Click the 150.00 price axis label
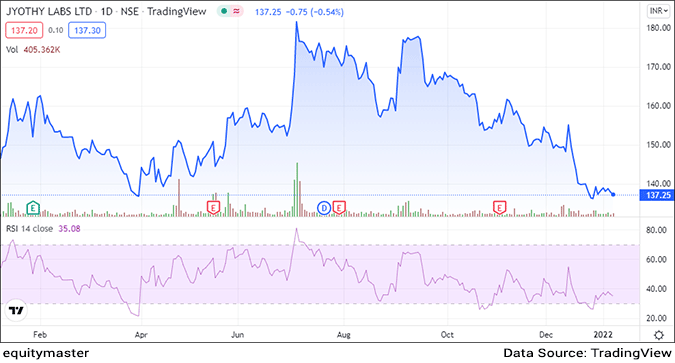This screenshot has width=675, height=363. click(659, 145)
